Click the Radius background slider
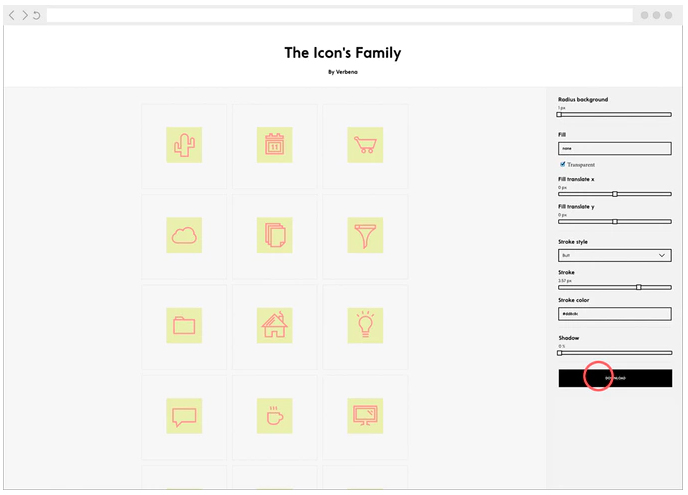The image size is (688, 495). pos(615,115)
